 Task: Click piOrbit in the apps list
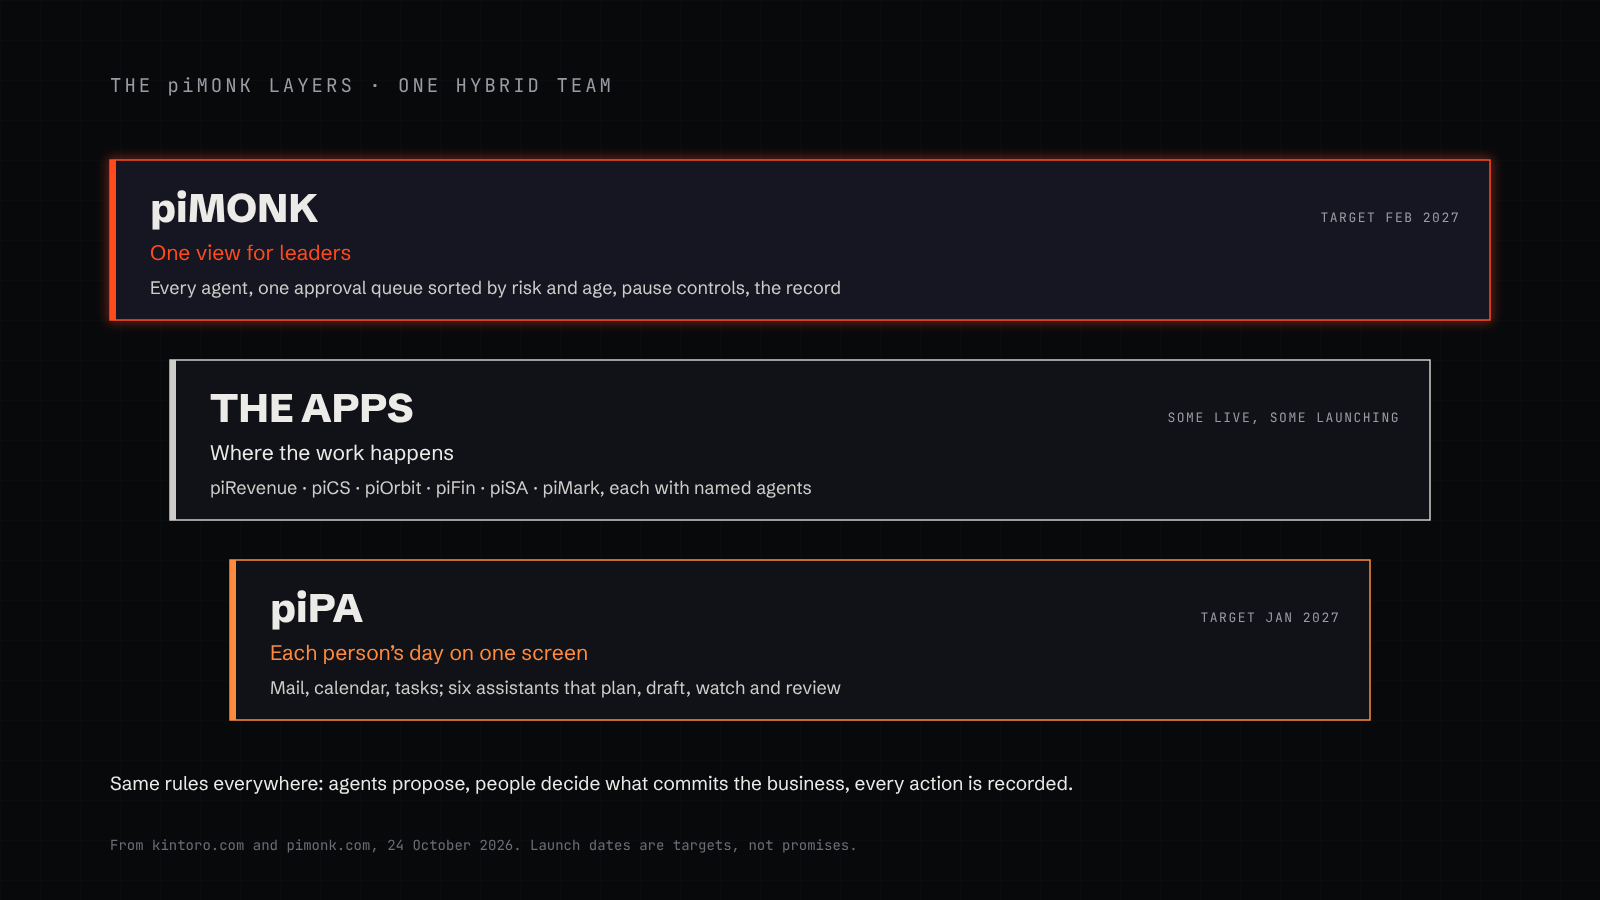click(393, 488)
